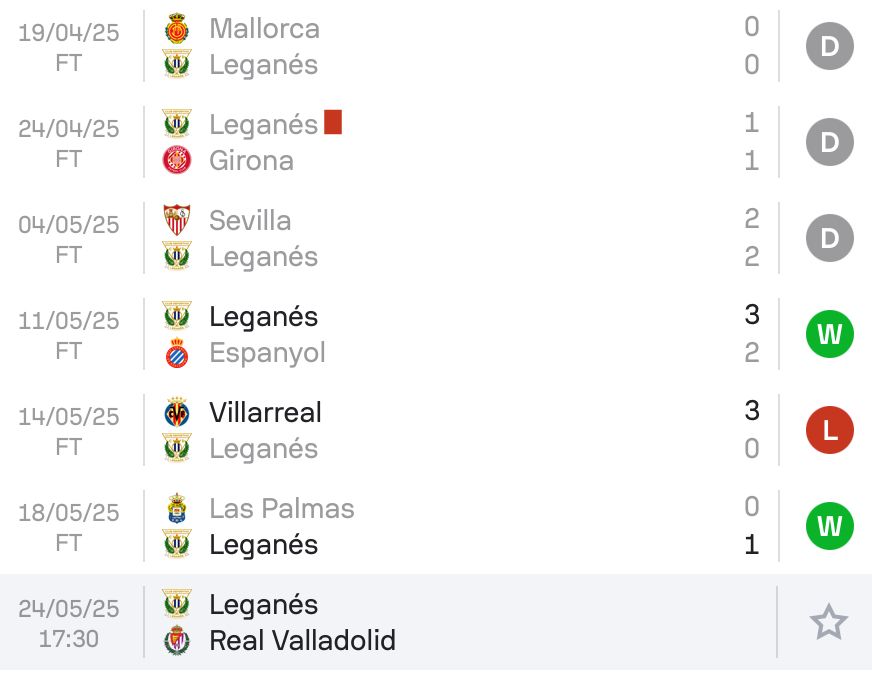Click Leganés red card indicator
Viewport: 872px width, 673px height.
tap(333, 122)
